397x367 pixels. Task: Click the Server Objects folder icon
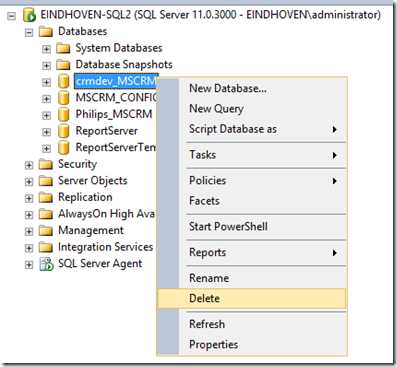[x=46, y=181]
